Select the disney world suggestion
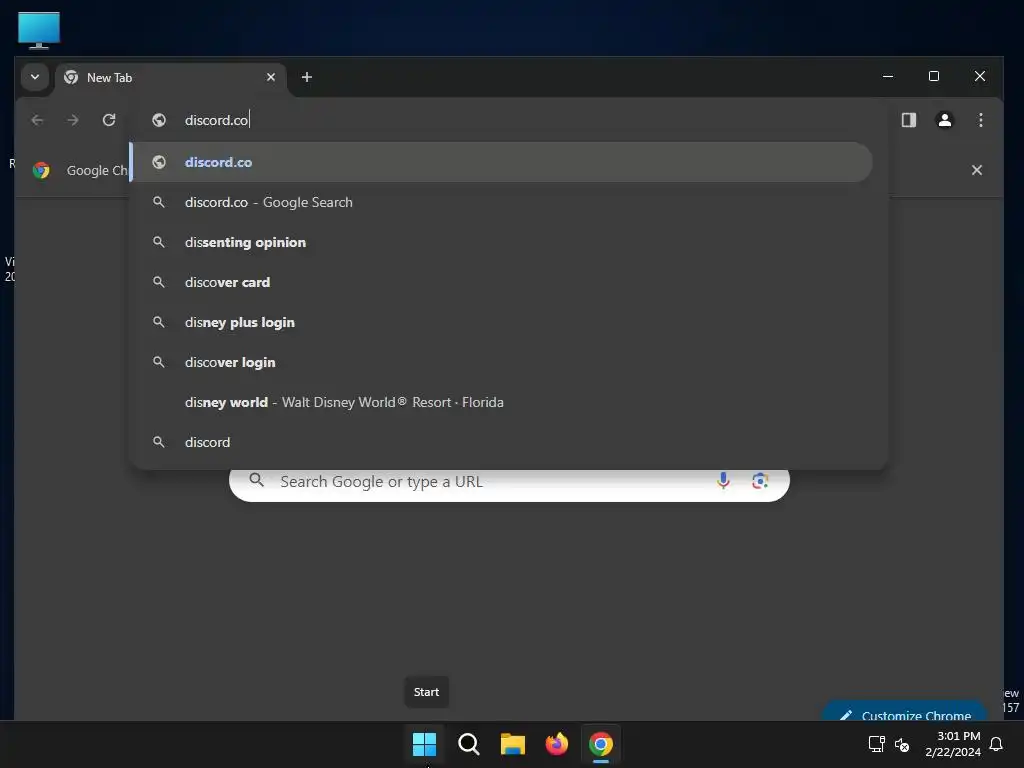This screenshot has width=1024, height=768. click(x=501, y=402)
